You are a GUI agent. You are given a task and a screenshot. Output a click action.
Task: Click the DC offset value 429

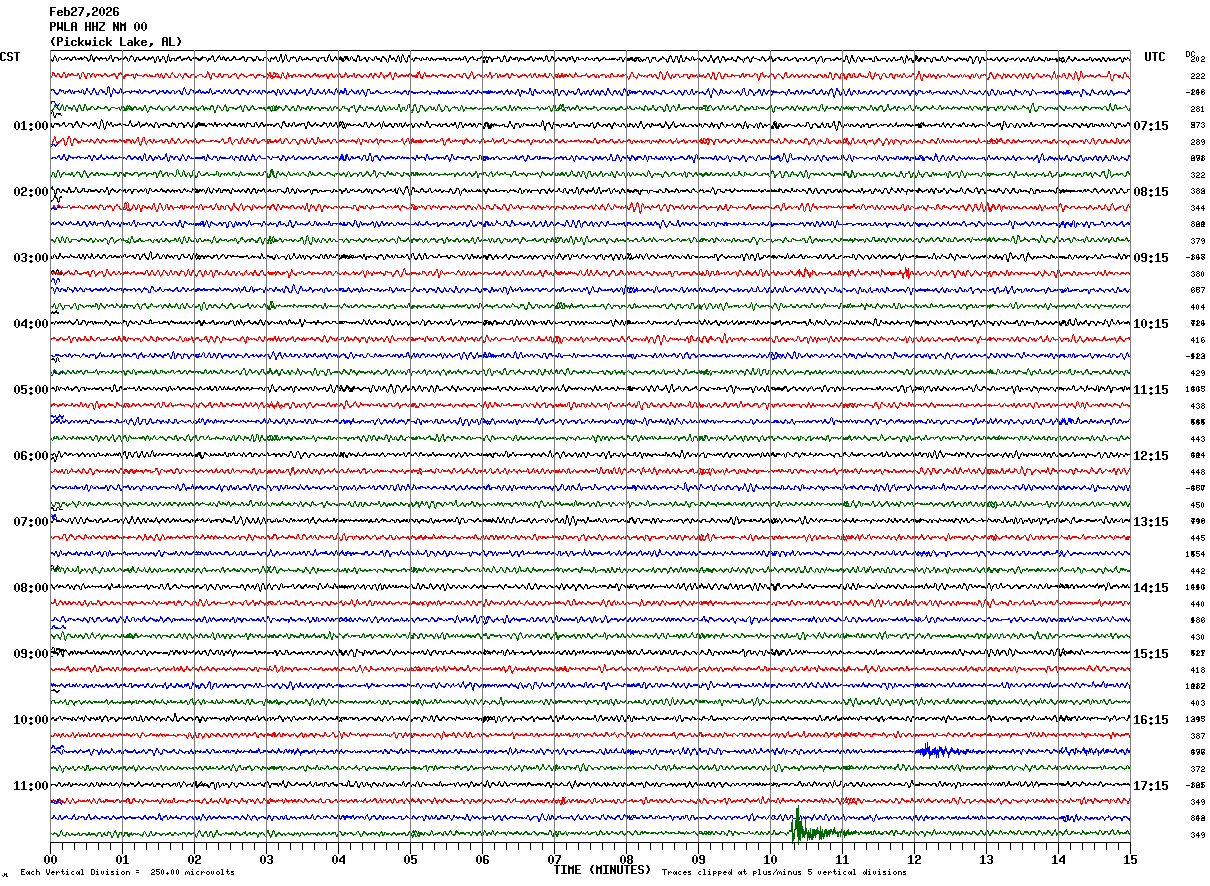pyautogui.click(x=1197, y=373)
